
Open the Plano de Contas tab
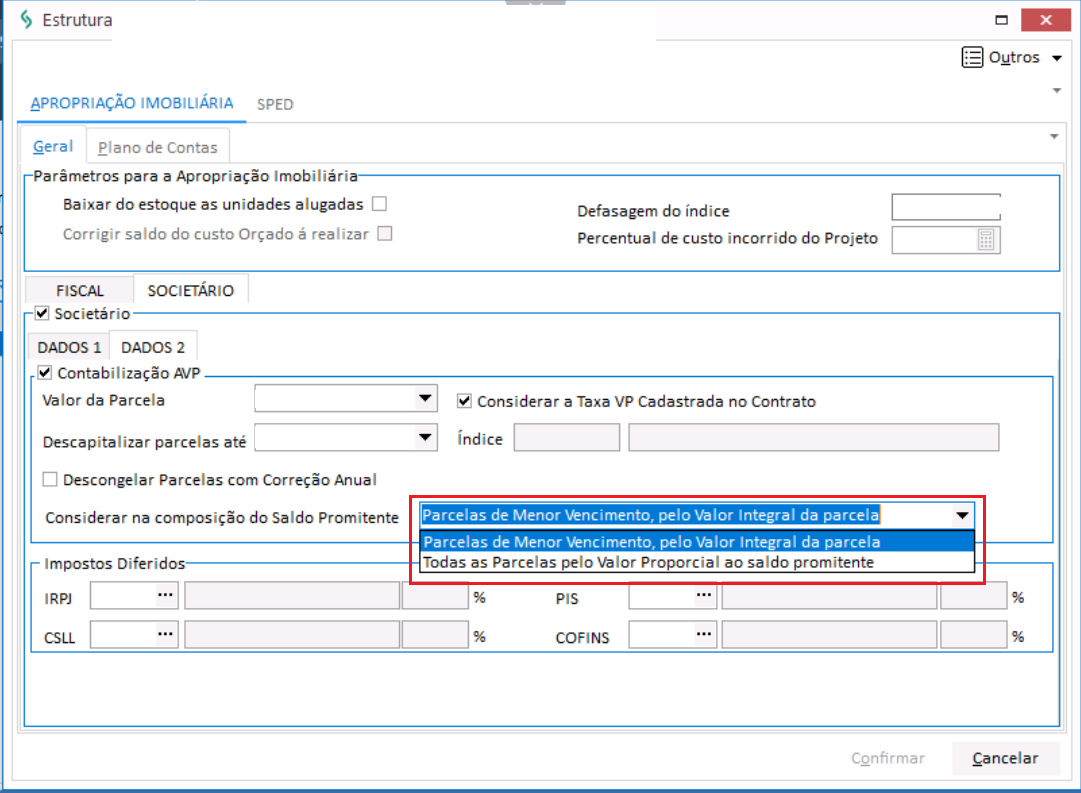pos(157,148)
